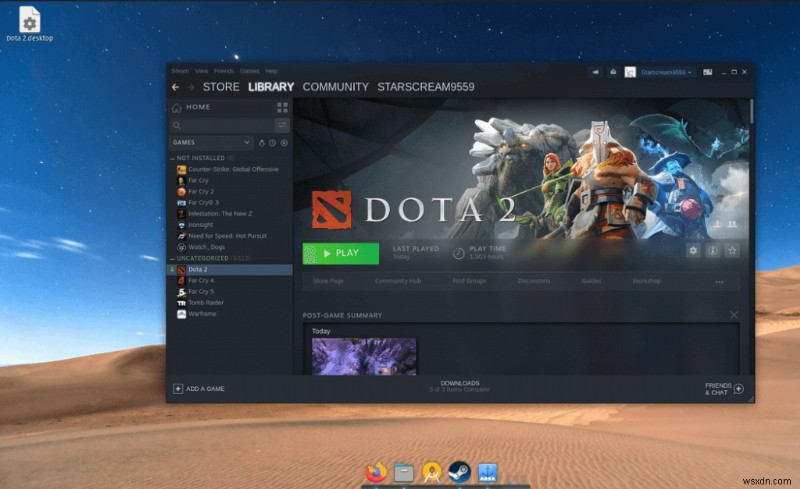
Task: Switch to the COMMUNITY tab
Action: 335,87
